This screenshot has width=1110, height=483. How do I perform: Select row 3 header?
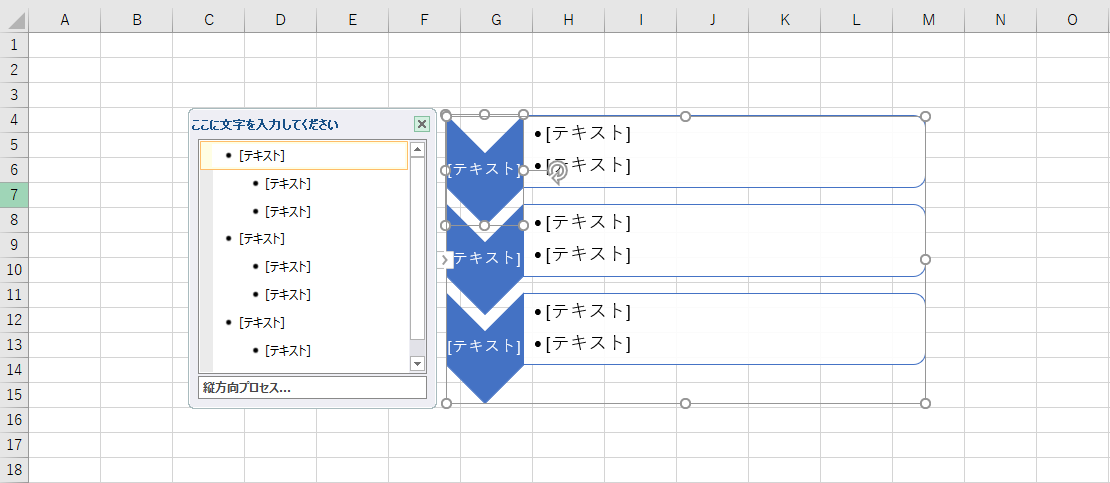(x=14, y=95)
